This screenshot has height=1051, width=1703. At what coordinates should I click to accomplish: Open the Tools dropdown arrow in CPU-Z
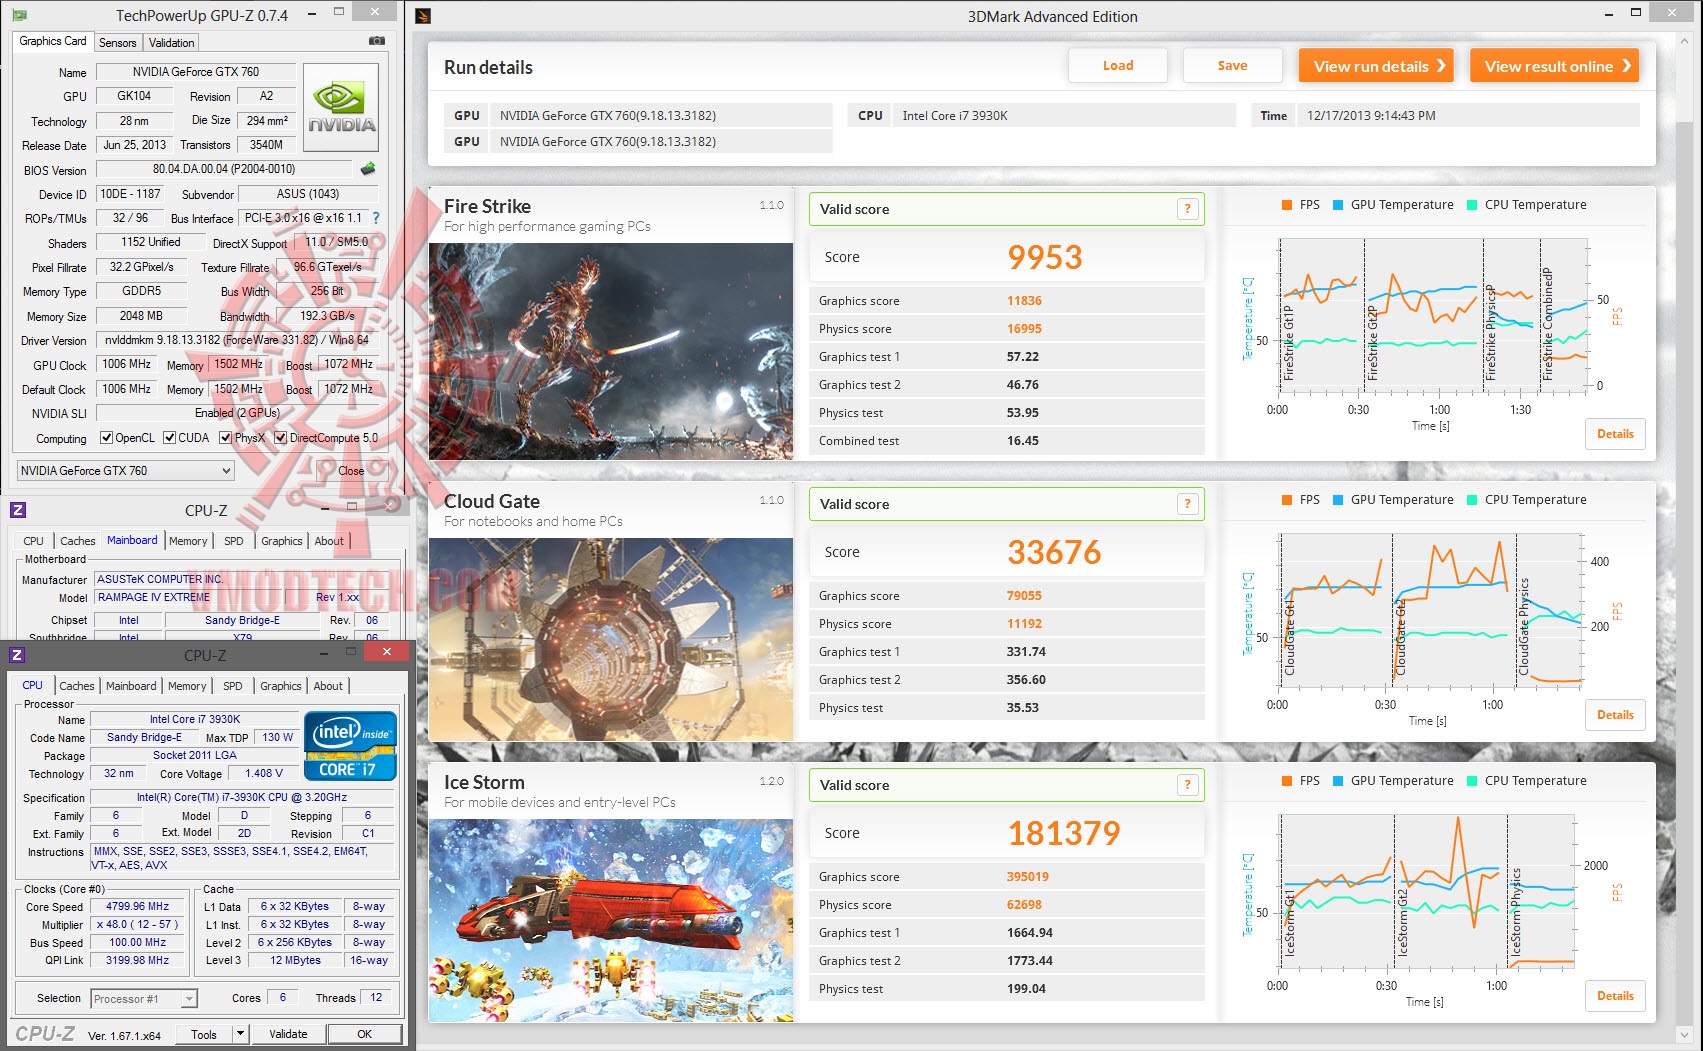tap(240, 1034)
